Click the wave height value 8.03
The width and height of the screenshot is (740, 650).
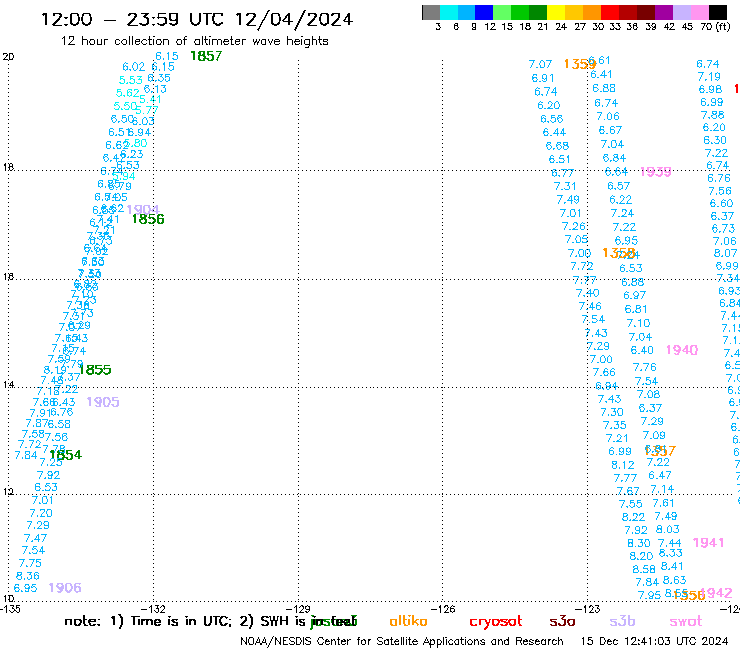pos(667,529)
